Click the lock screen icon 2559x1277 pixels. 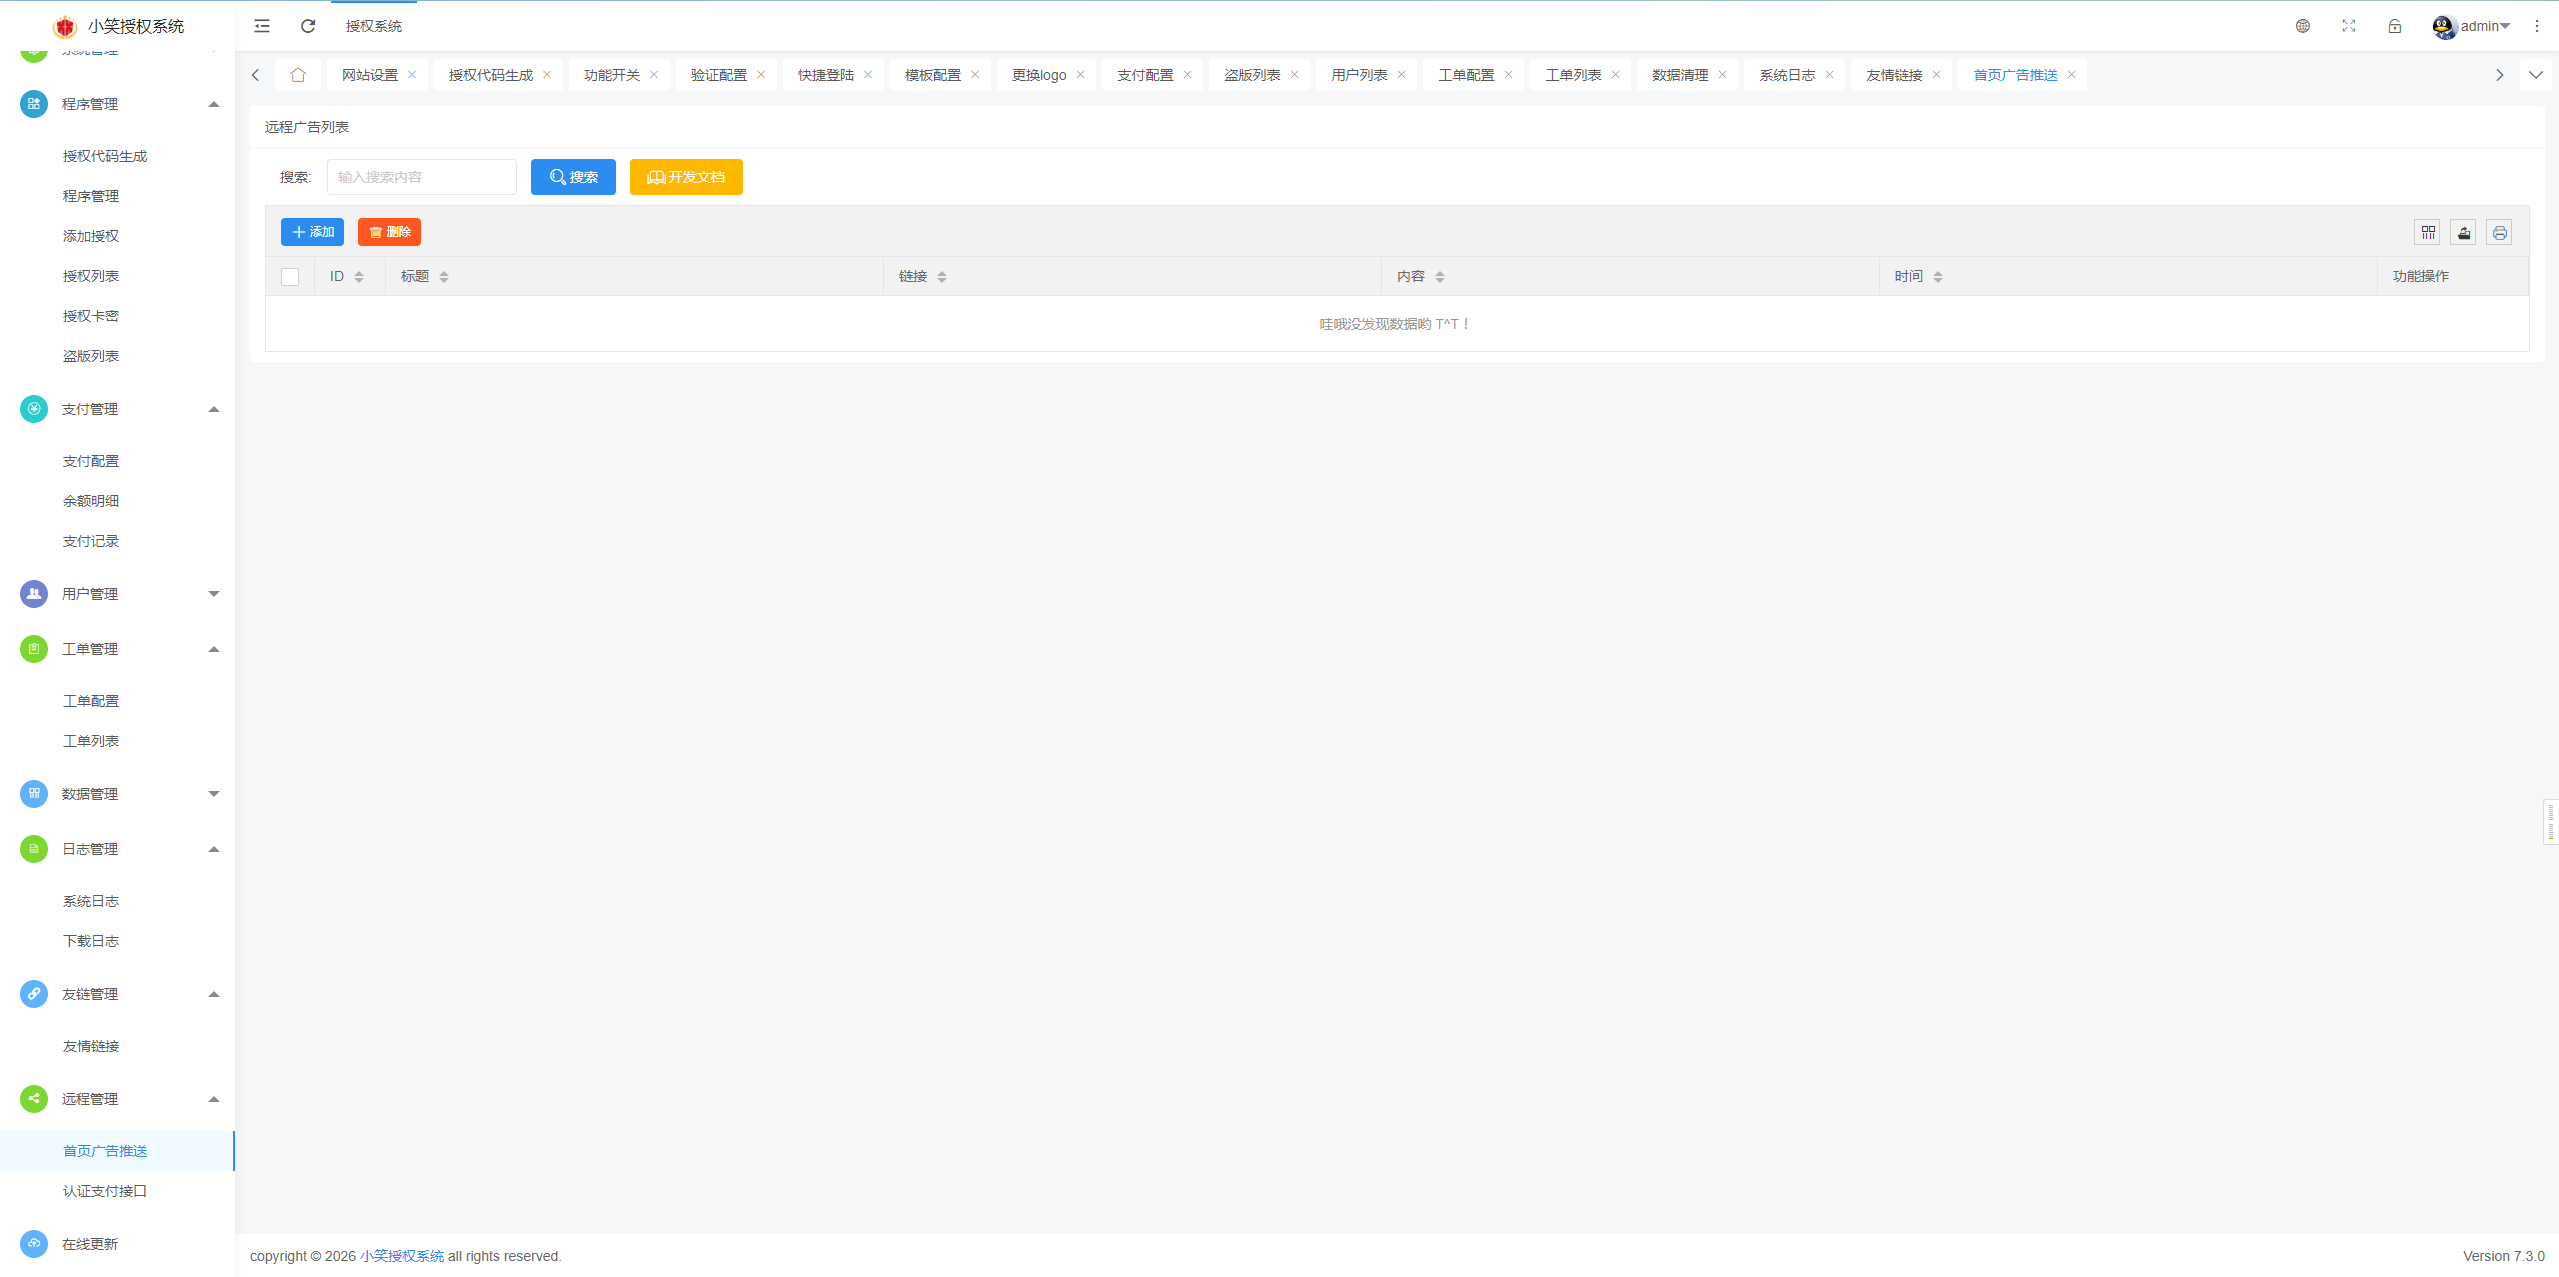tap(2394, 26)
